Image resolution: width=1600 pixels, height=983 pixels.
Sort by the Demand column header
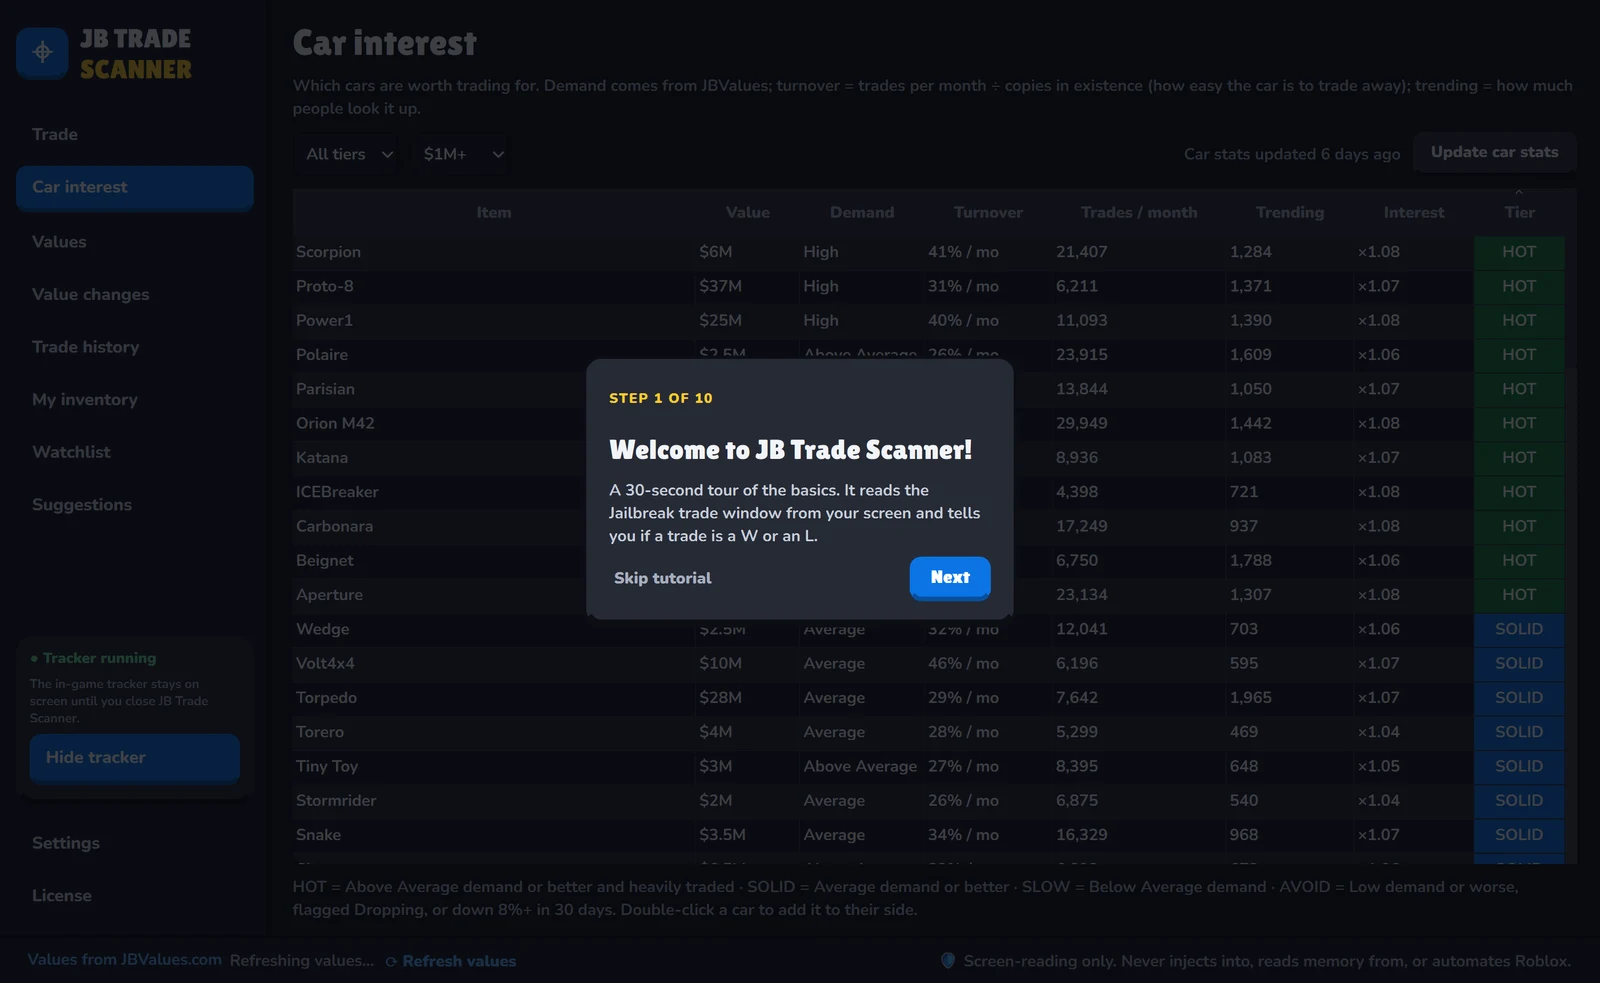862,212
